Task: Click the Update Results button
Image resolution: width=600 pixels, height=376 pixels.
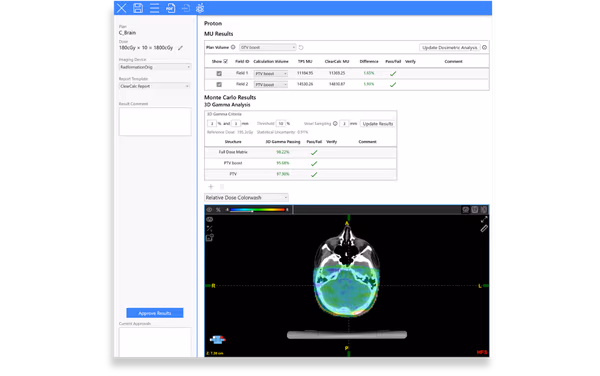Action: pos(378,124)
